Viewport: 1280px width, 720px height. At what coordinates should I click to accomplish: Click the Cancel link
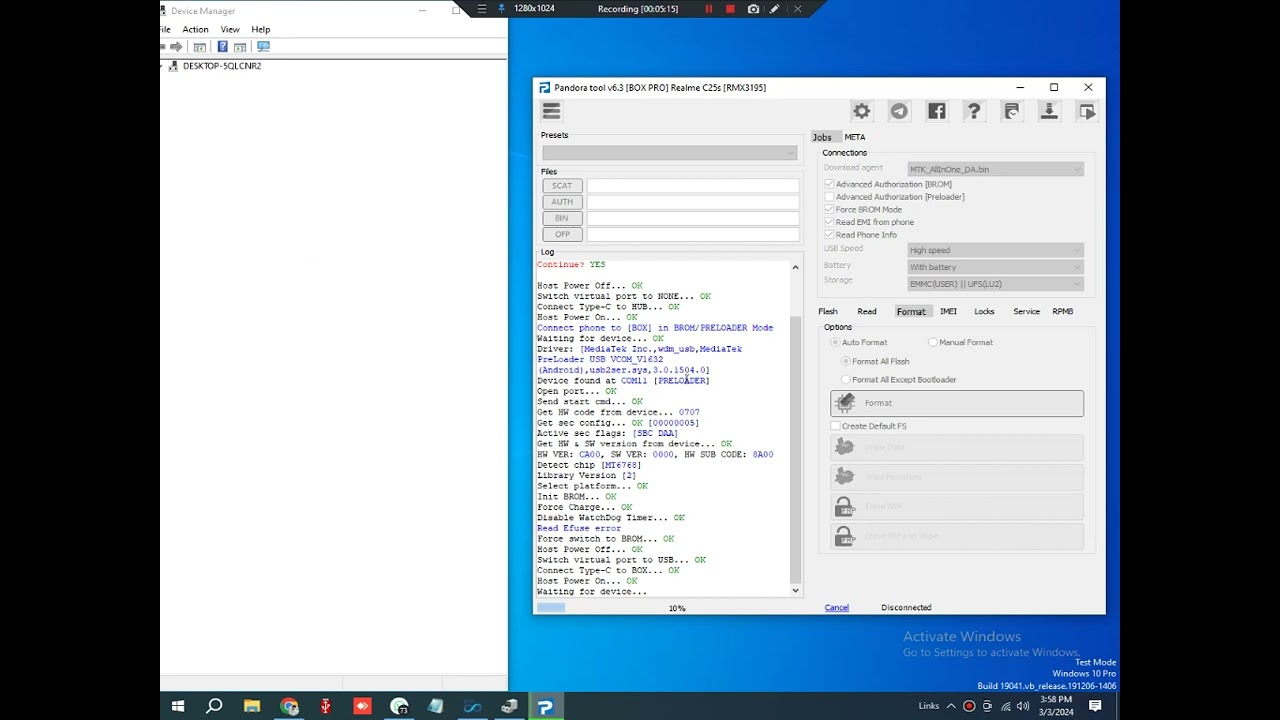click(x=837, y=608)
